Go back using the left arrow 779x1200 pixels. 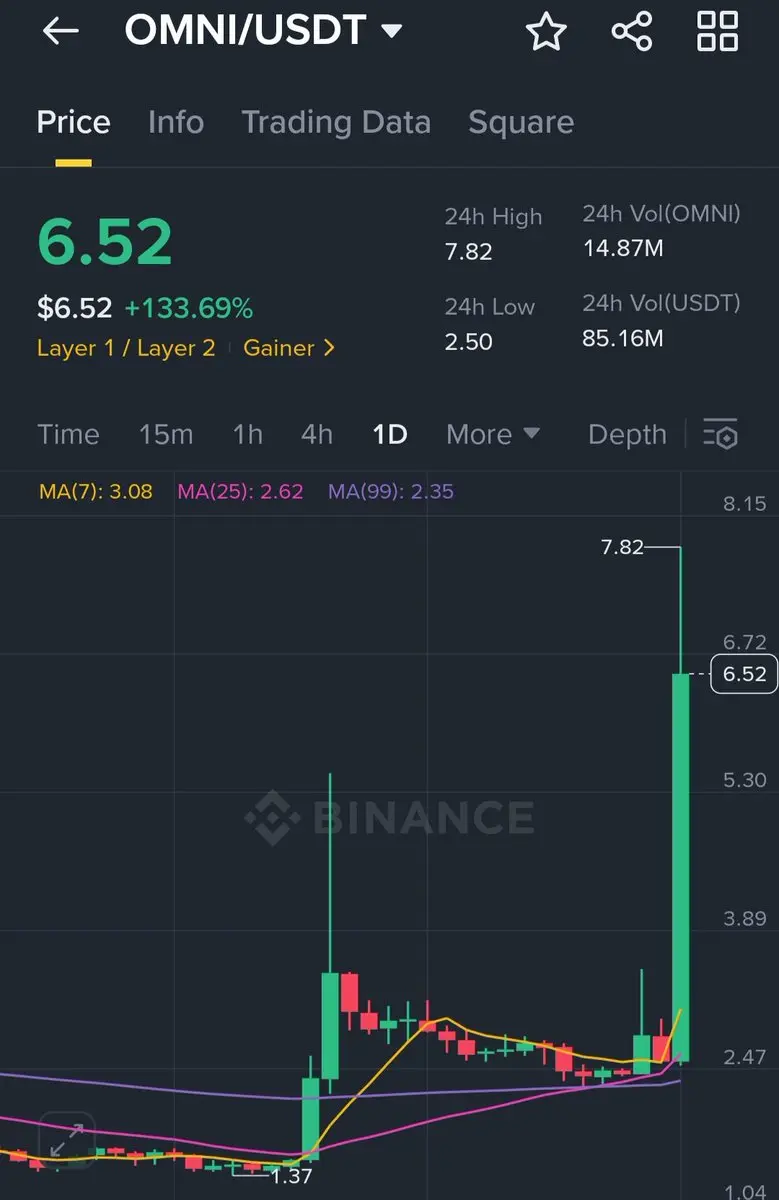click(x=60, y=31)
